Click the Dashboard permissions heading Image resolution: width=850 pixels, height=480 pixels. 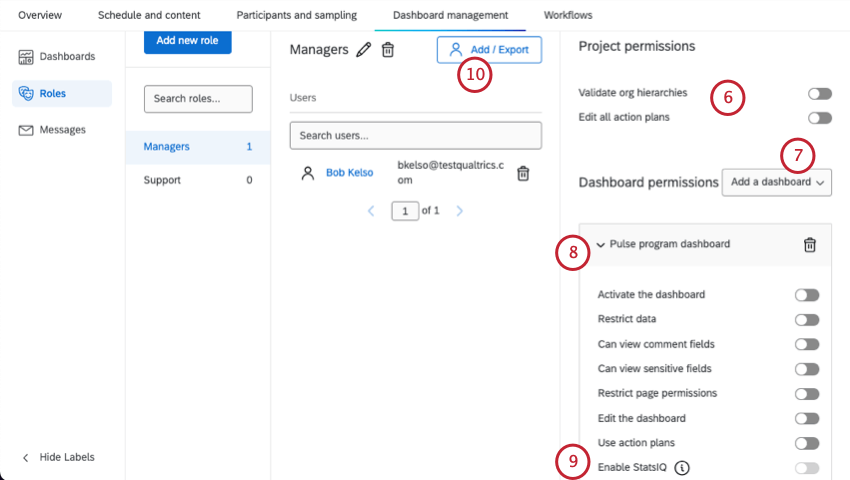point(648,182)
